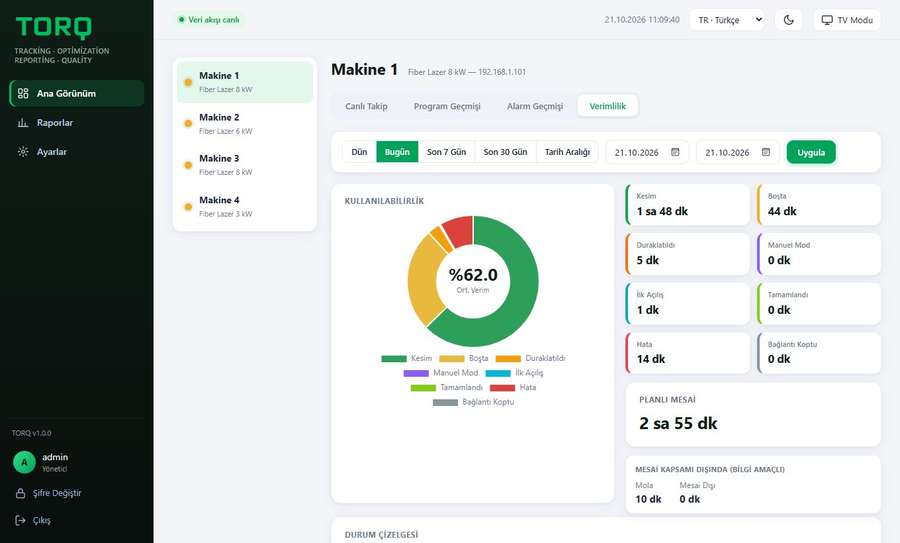The height and width of the screenshot is (543, 900).
Task: Switch to the Program Geçmişi tab
Action: point(447,106)
